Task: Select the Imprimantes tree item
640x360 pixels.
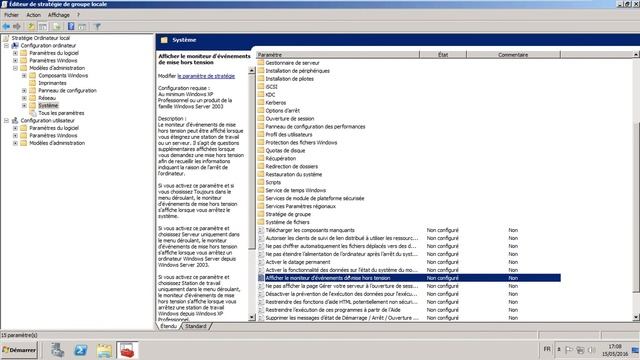Action: click(52, 83)
